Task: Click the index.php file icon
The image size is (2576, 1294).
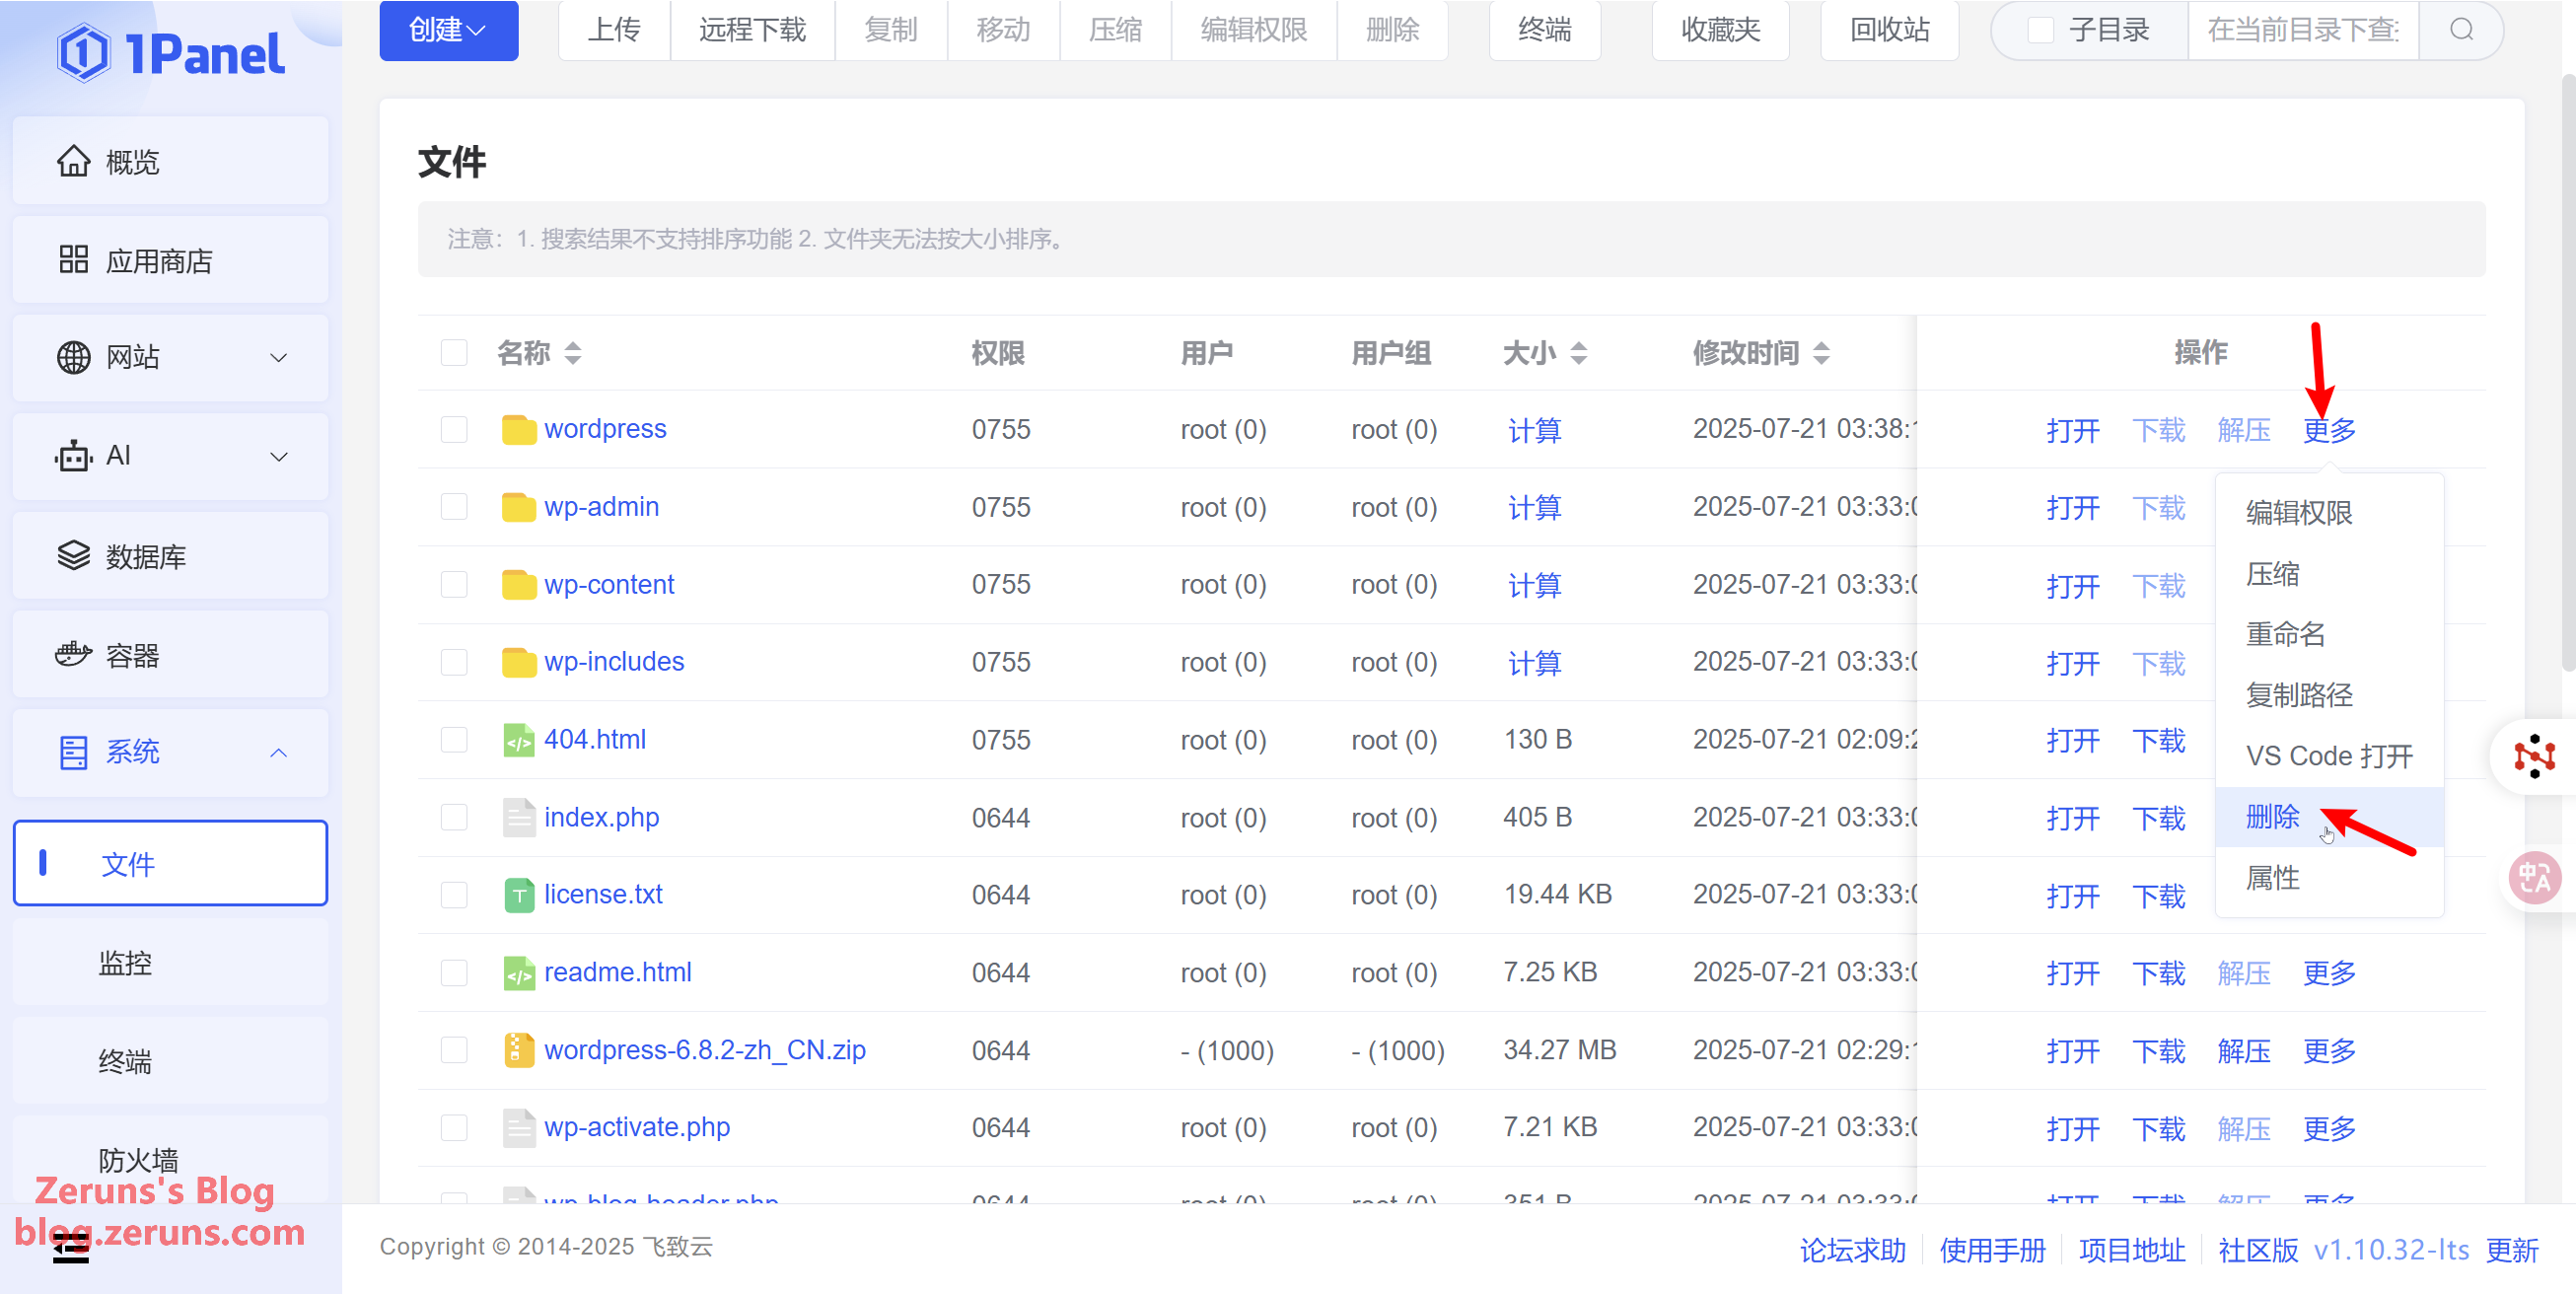Action: (518, 817)
